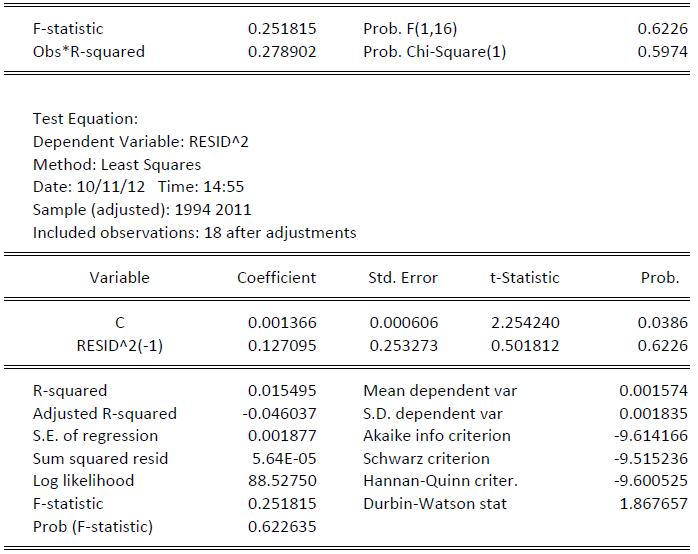Click the Coefficient column header
Screen dimensions: 698x554
tap(276, 278)
